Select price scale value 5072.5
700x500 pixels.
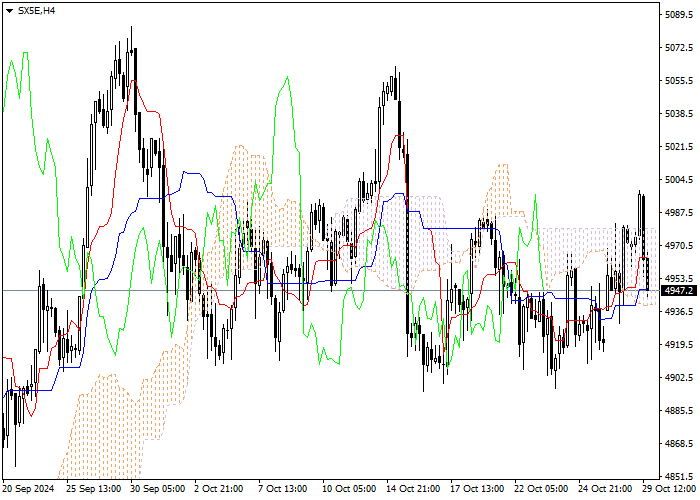pos(679,47)
